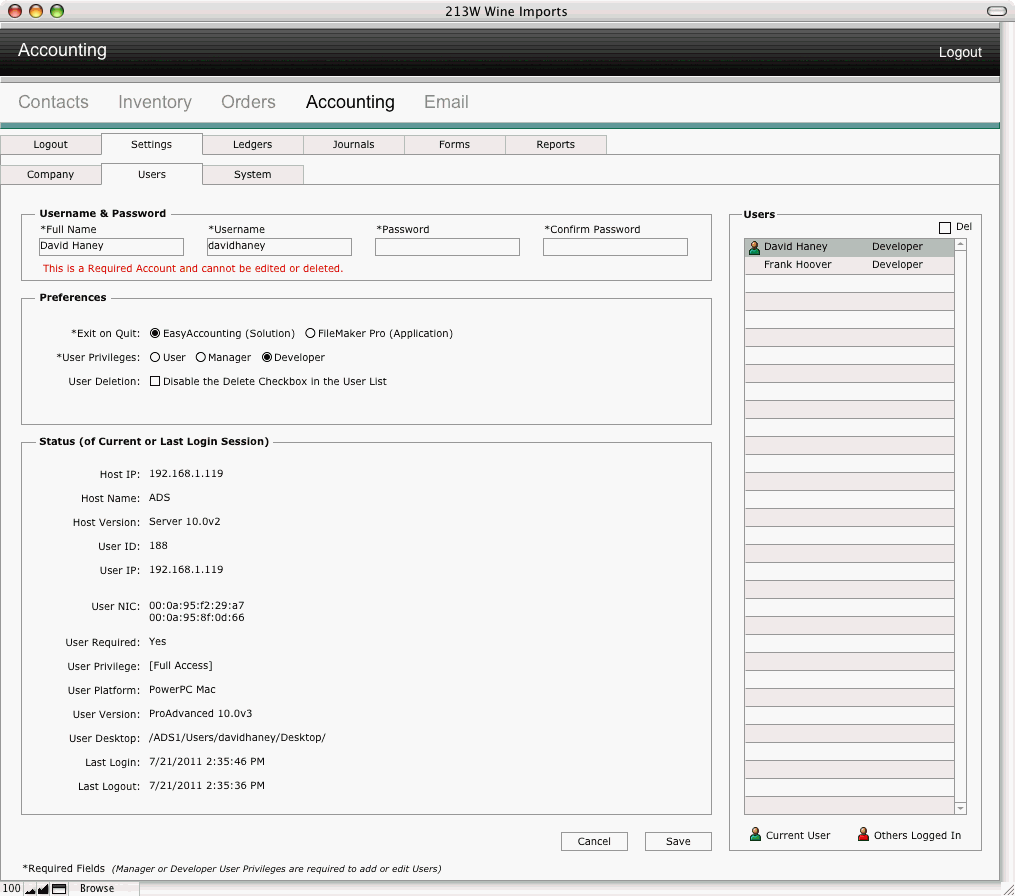
Task: Select FileMaker Pro (Application) exit option
Action: pyautogui.click(x=310, y=333)
